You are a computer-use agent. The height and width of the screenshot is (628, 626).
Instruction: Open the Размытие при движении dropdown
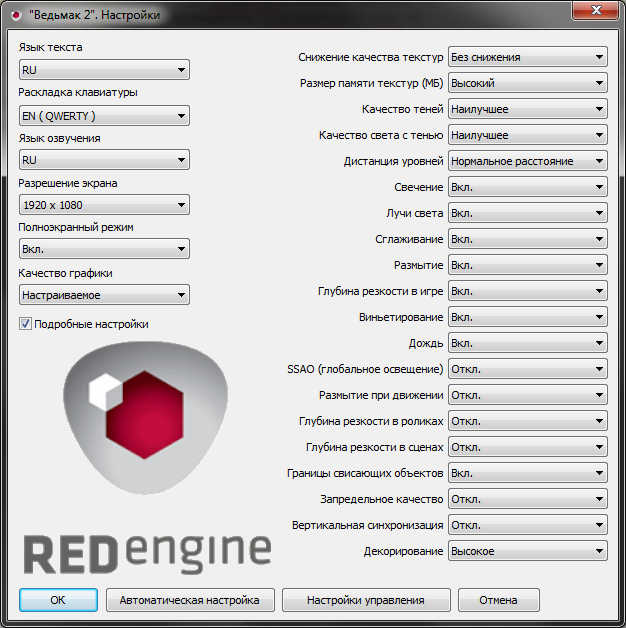pyautogui.click(x=527, y=395)
